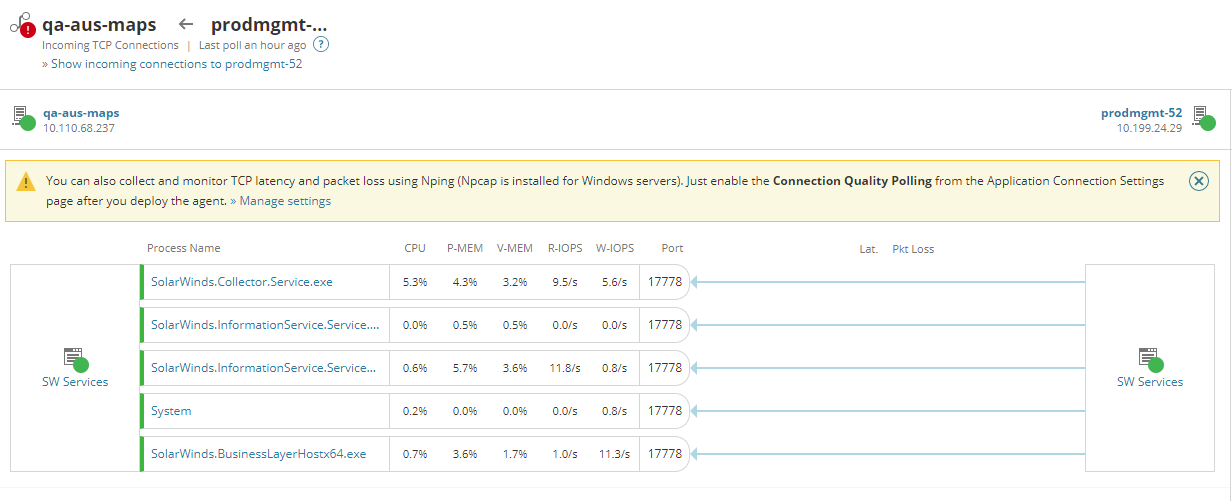This screenshot has height=501, width=1232.
Task: Click port 17778 in the Collector Service row
Action: click(x=665, y=282)
